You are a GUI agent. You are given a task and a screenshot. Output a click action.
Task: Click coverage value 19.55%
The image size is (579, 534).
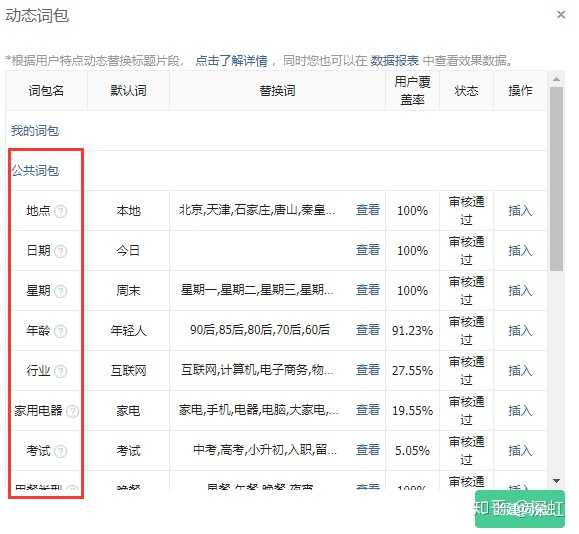pos(412,410)
